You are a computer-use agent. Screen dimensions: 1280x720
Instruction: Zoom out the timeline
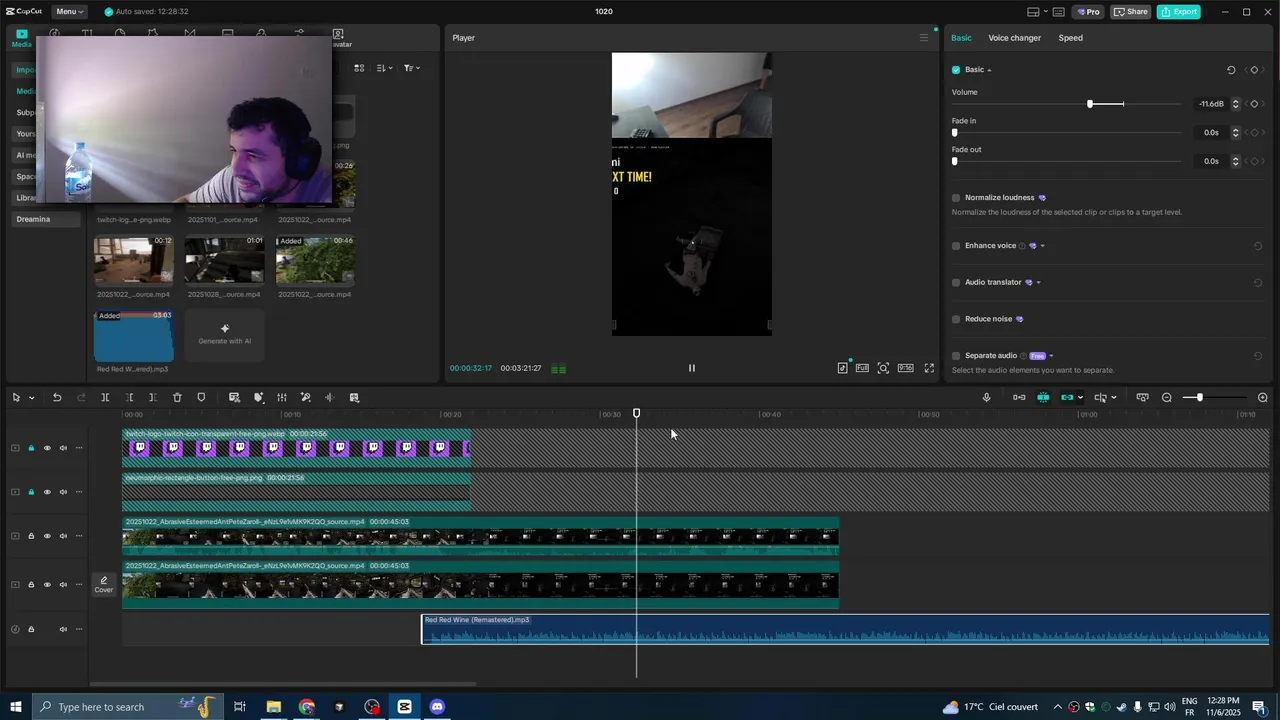tap(1166, 398)
